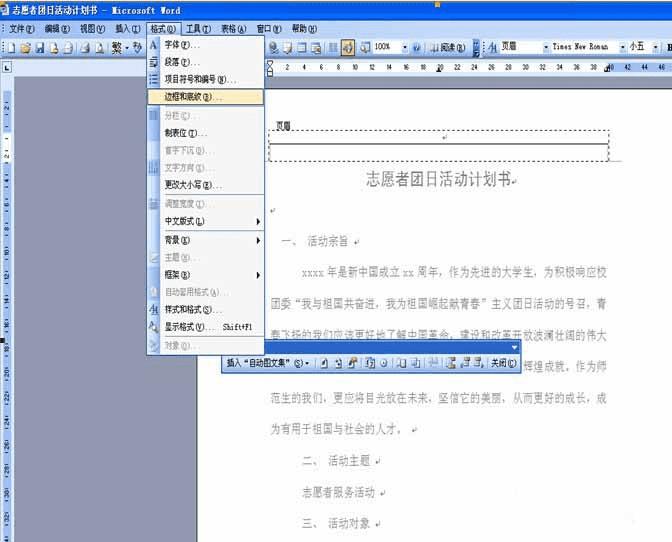This screenshot has height=542, width=672.
Task: Click Switch Between Header and Footer icon
Action: click(451, 363)
